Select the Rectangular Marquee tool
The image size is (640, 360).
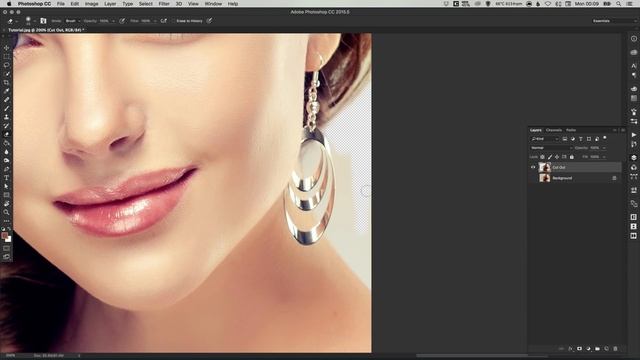pos(7,56)
